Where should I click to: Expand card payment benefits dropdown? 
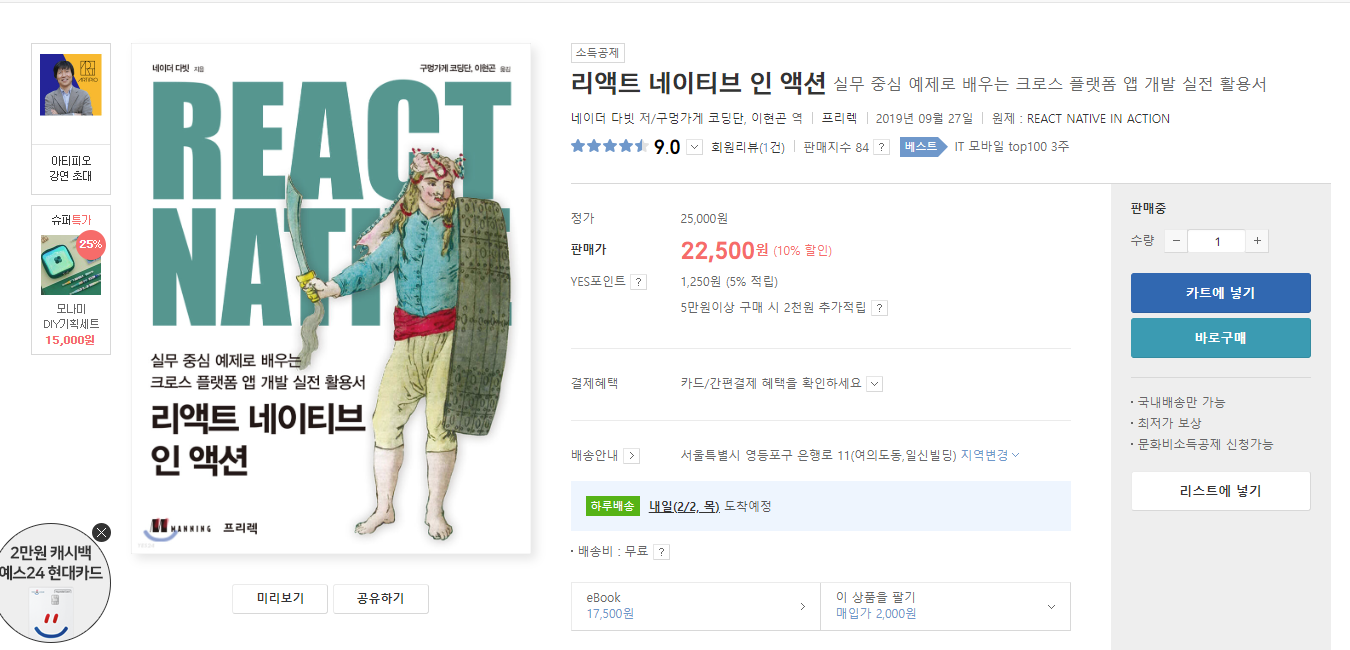pos(874,383)
